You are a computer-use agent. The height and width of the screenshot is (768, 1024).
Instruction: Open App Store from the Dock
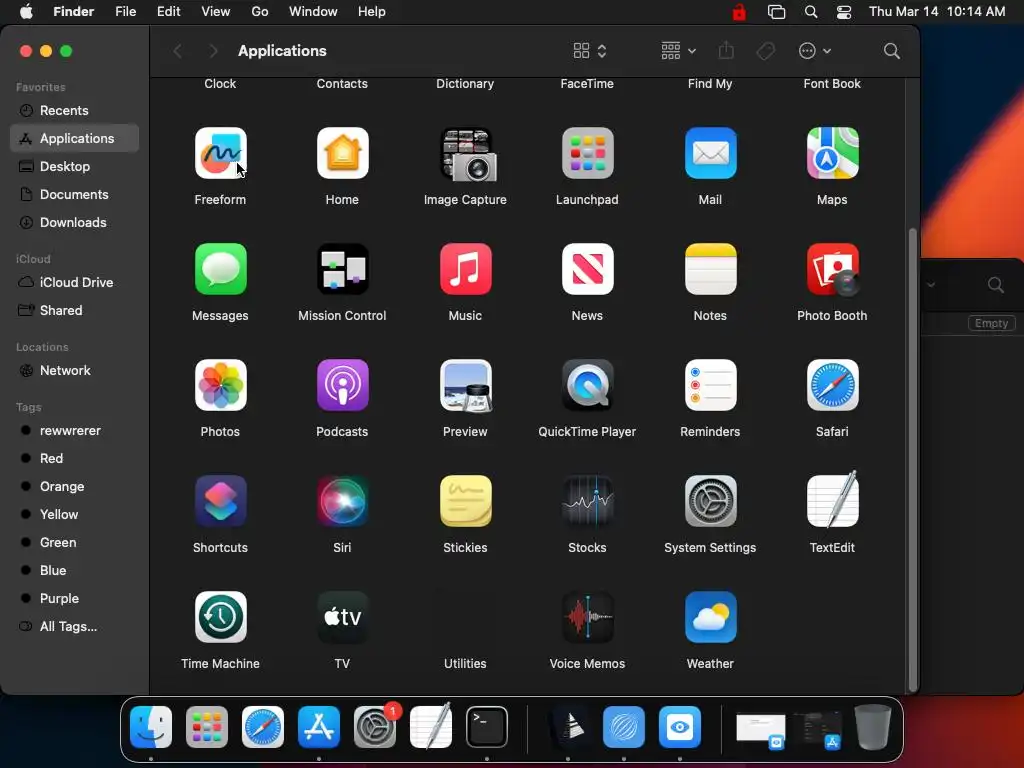[x=319, y=727]
